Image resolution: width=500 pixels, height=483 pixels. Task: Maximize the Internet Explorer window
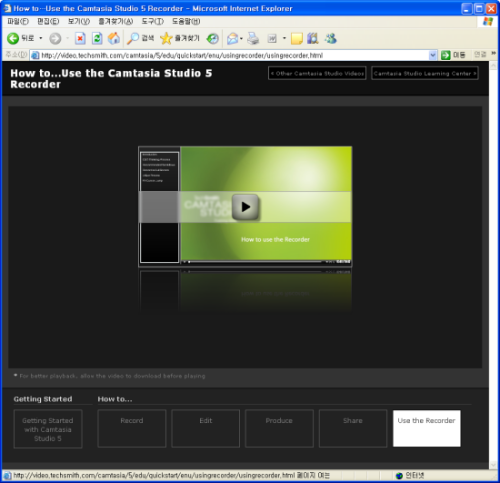tap(479, 9)
